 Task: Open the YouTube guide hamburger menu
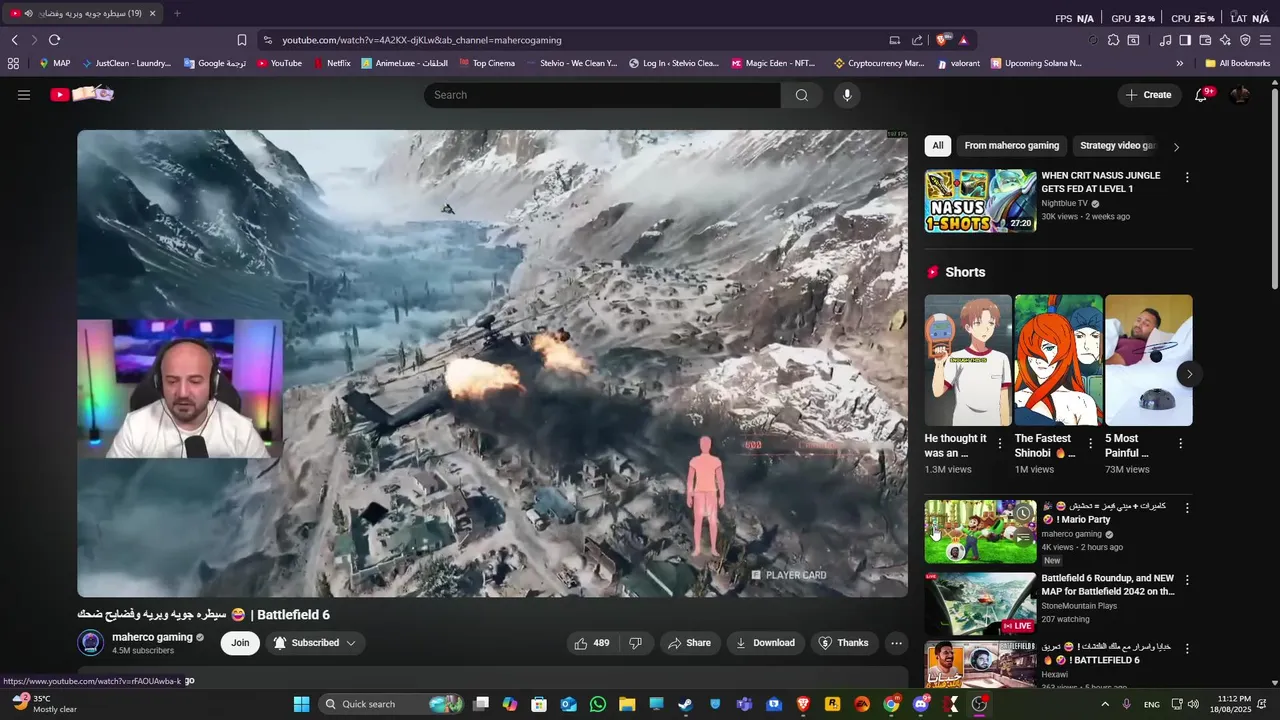pos(24,95)
